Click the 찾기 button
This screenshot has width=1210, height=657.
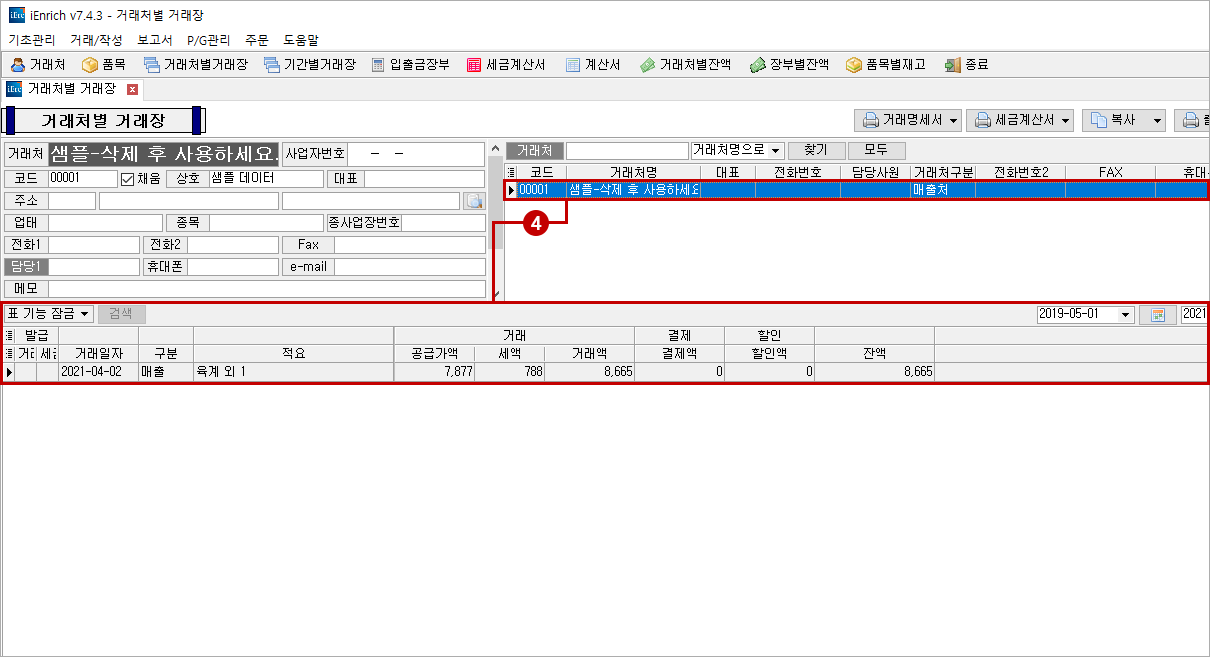point(815,150)
